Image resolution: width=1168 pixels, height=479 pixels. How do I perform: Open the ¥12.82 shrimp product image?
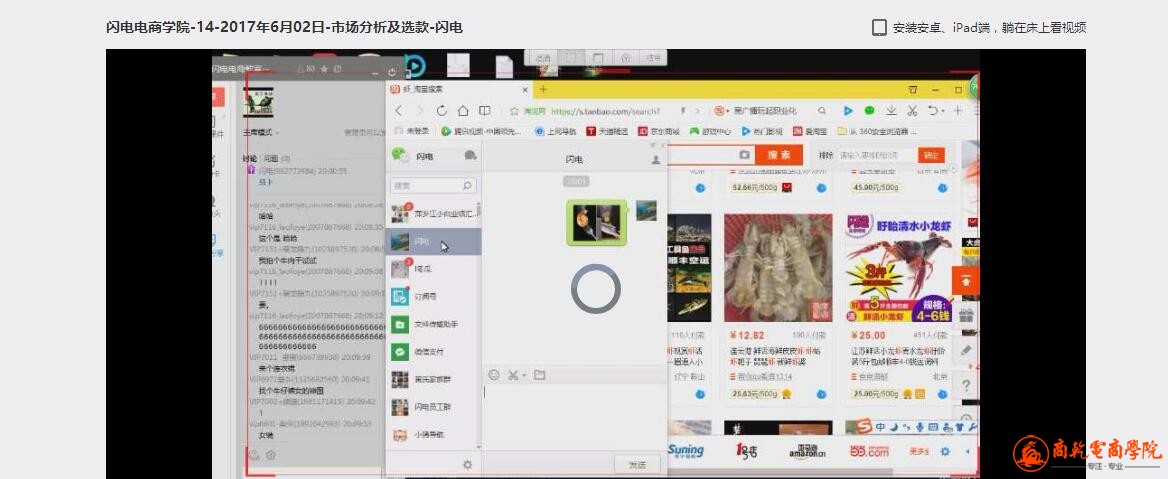point(778,268)
